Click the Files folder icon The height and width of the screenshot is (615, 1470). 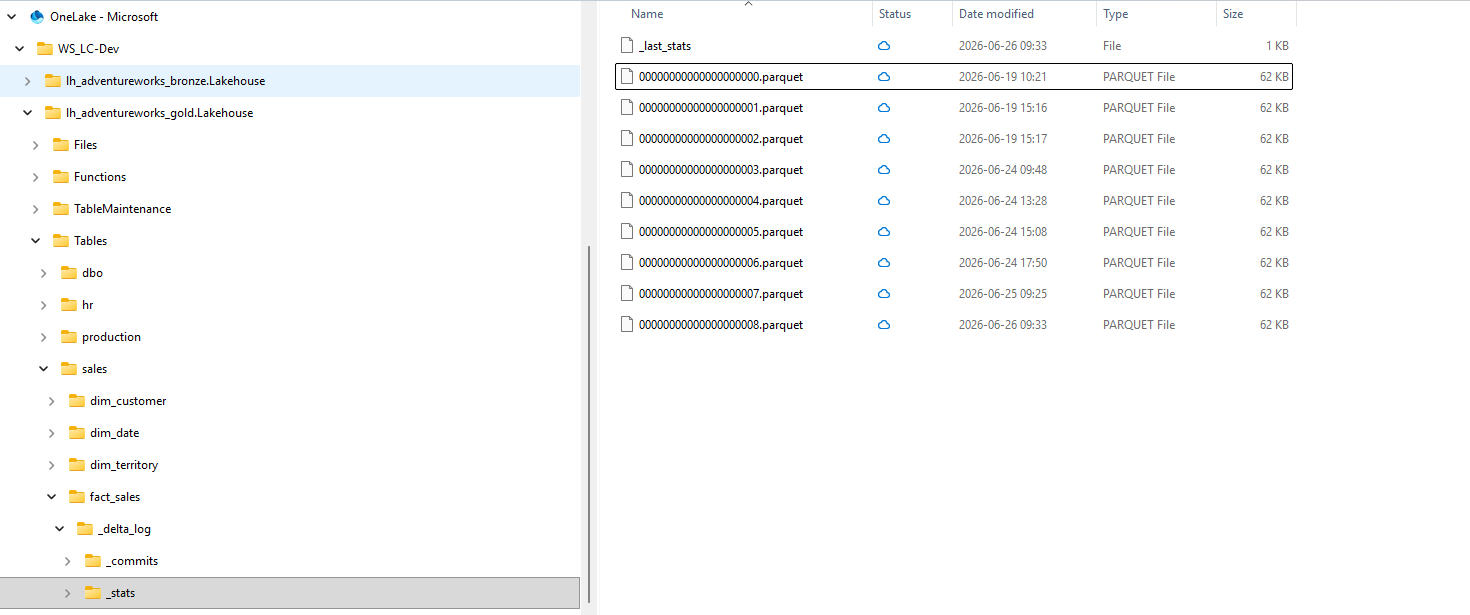61,145
